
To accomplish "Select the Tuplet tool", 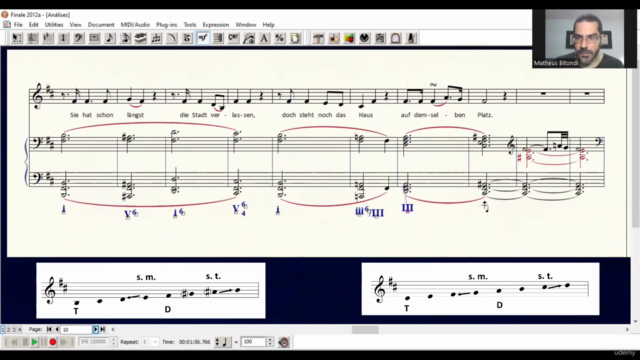I will (x=156, y=38).
